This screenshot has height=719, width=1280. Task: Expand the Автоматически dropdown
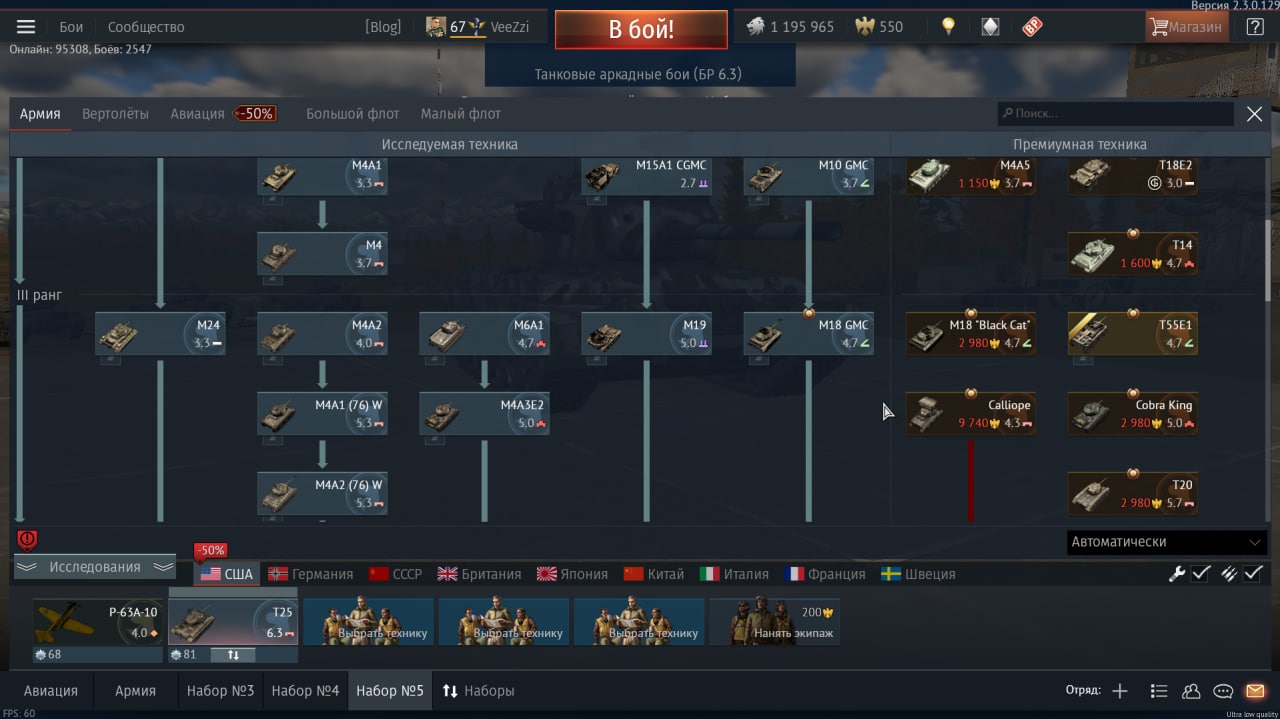pyautogui.click(x=1167, y=542)
